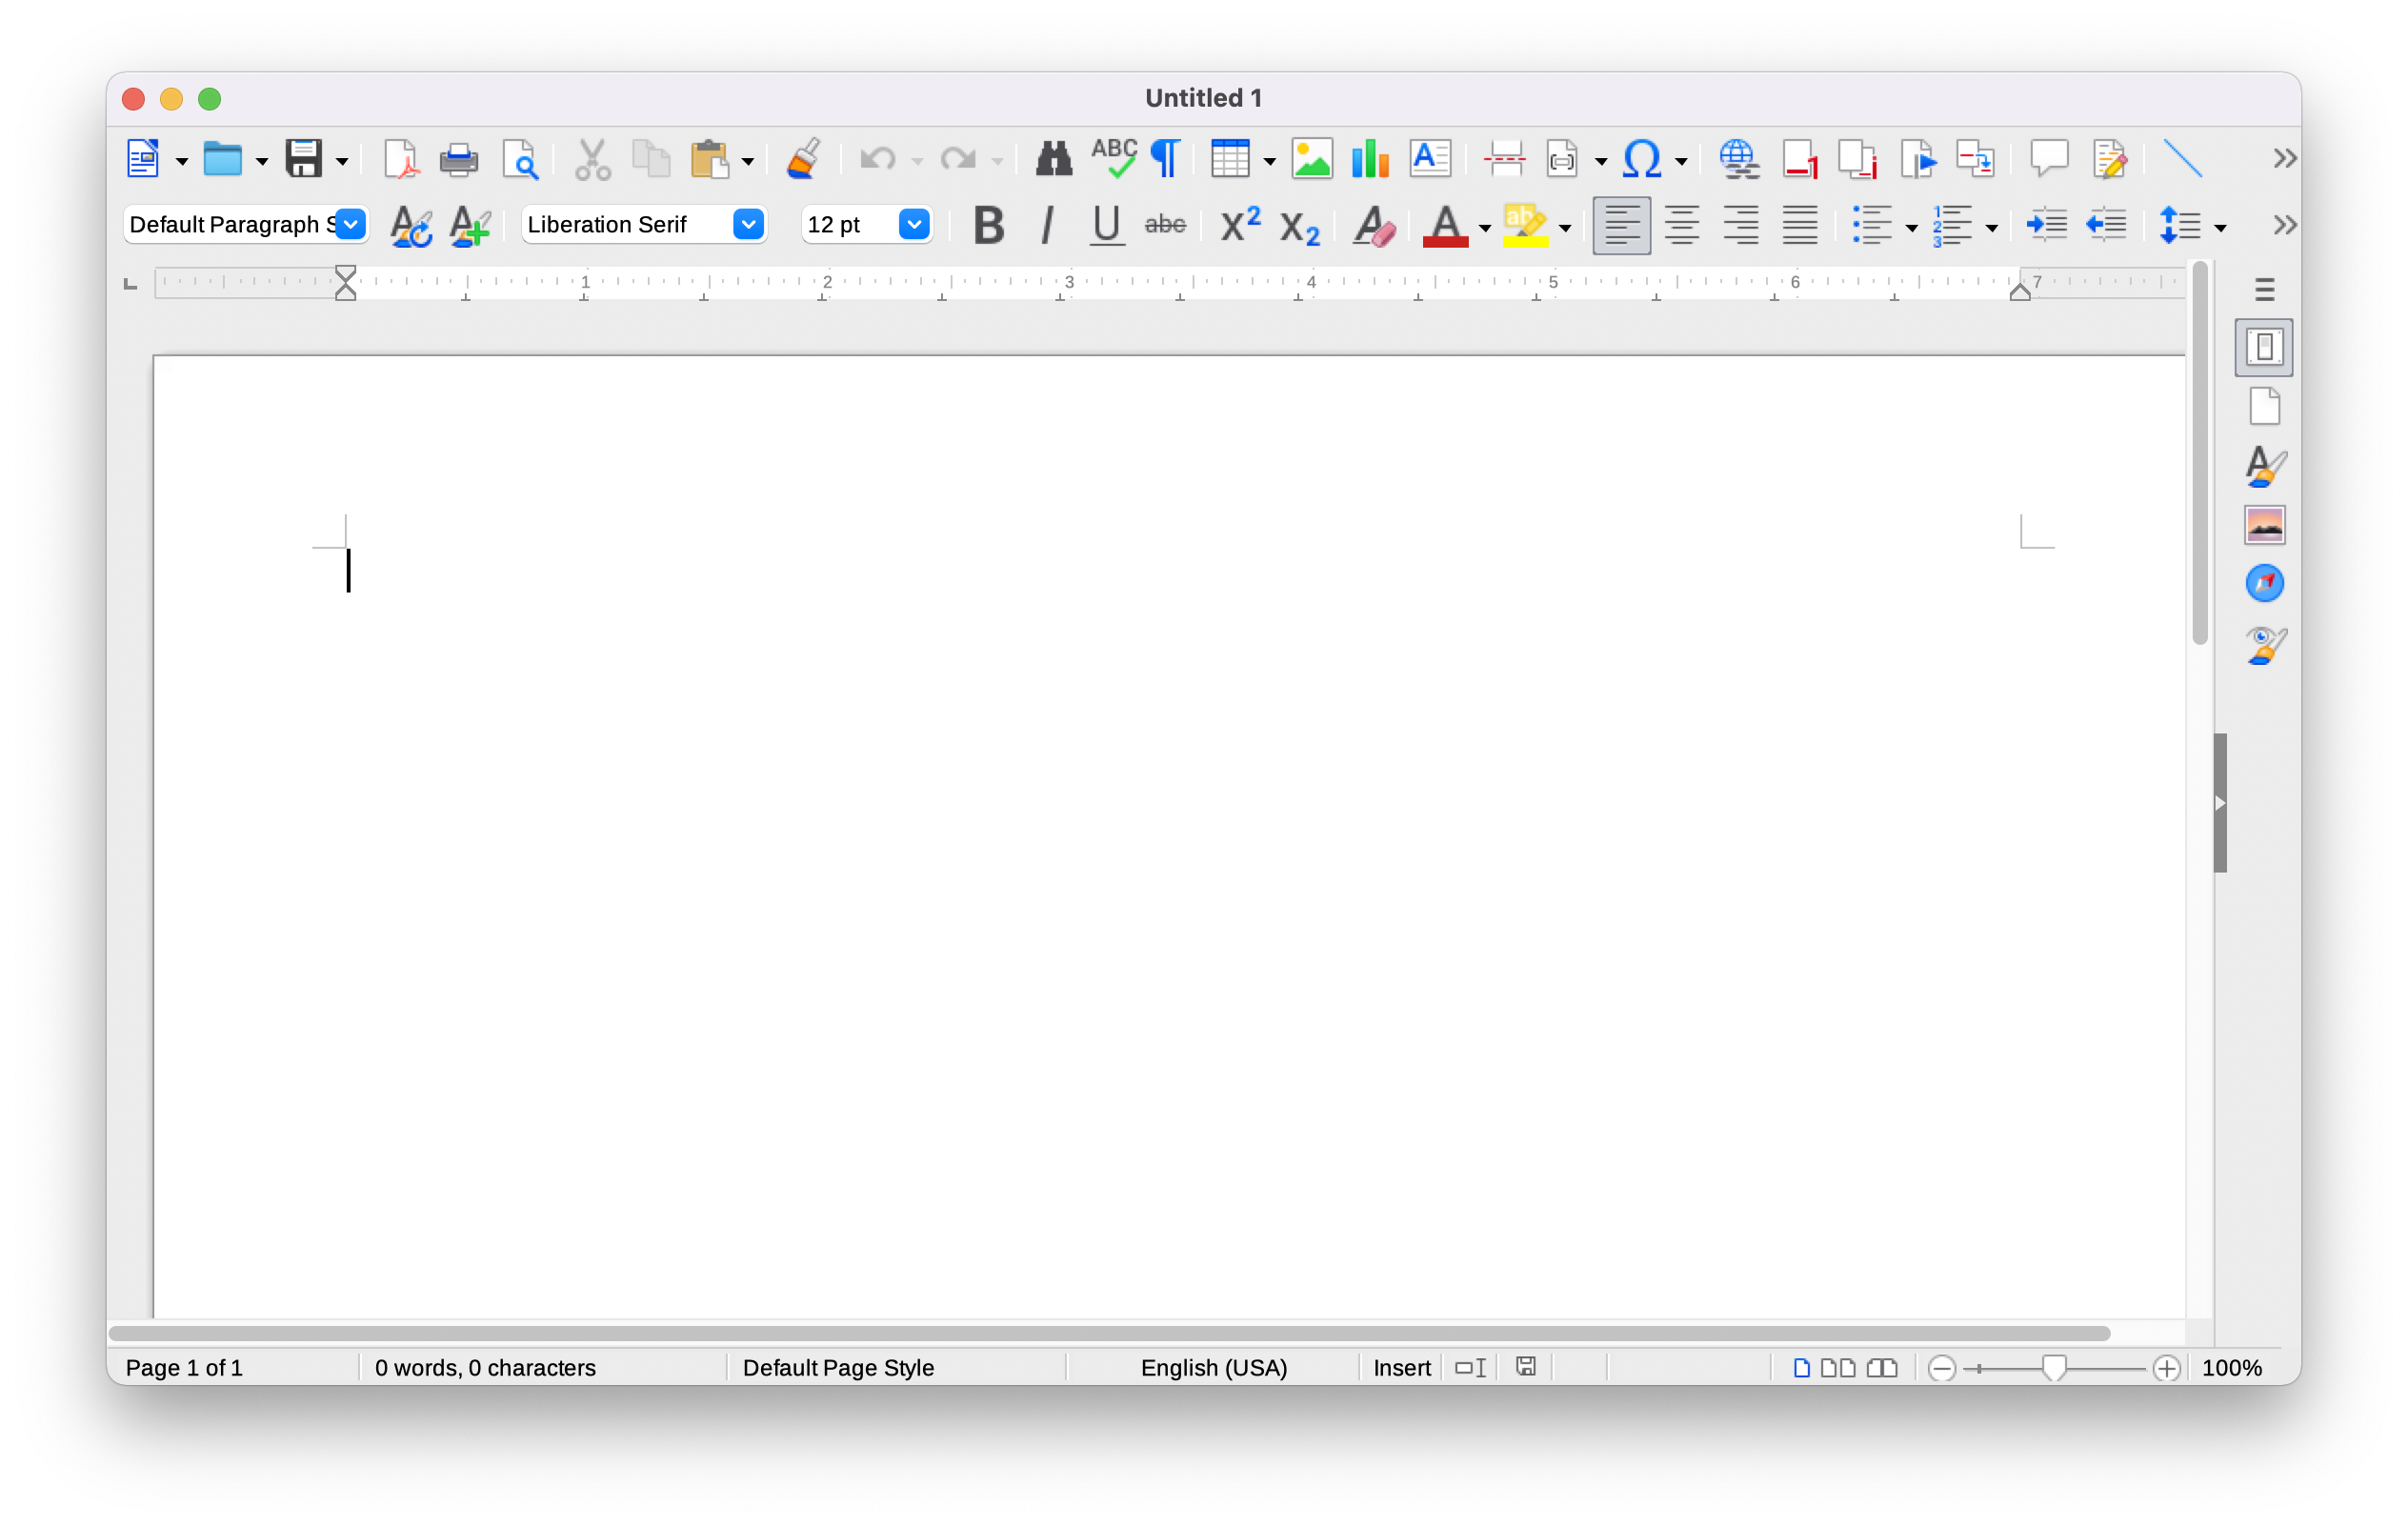This screenshot has height=1526, width=2408.
Task: Open the Navigator sidebar compass icon
Action: 2264,584
